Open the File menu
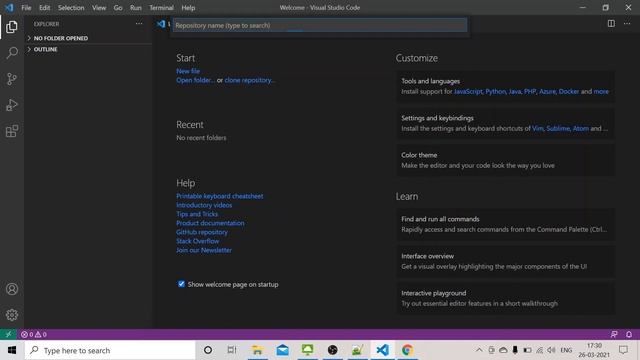This screenshot has height=360, width=640. [26, 8]
